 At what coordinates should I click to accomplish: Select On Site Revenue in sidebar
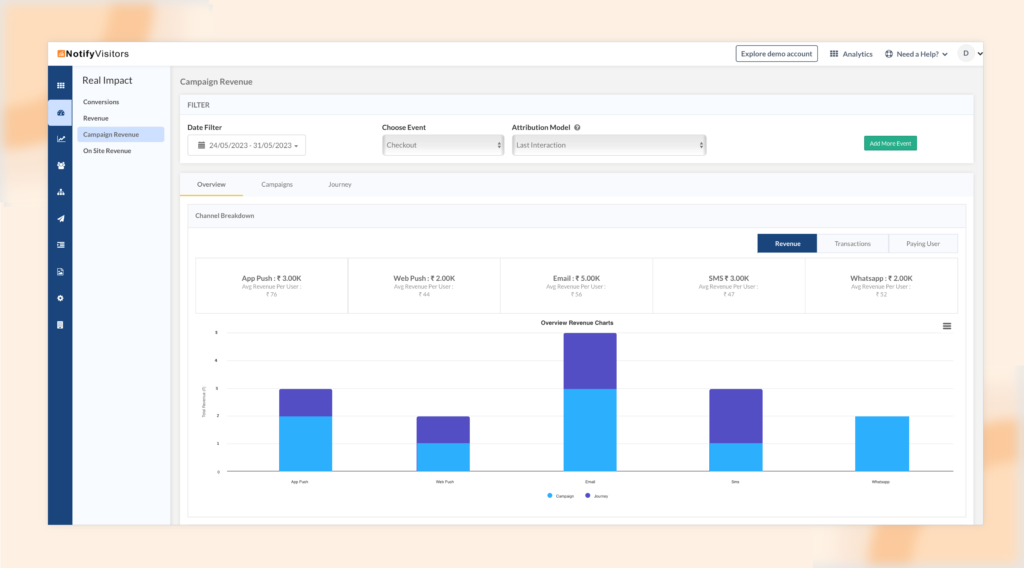pyautogui.click(x=107, y=151)
